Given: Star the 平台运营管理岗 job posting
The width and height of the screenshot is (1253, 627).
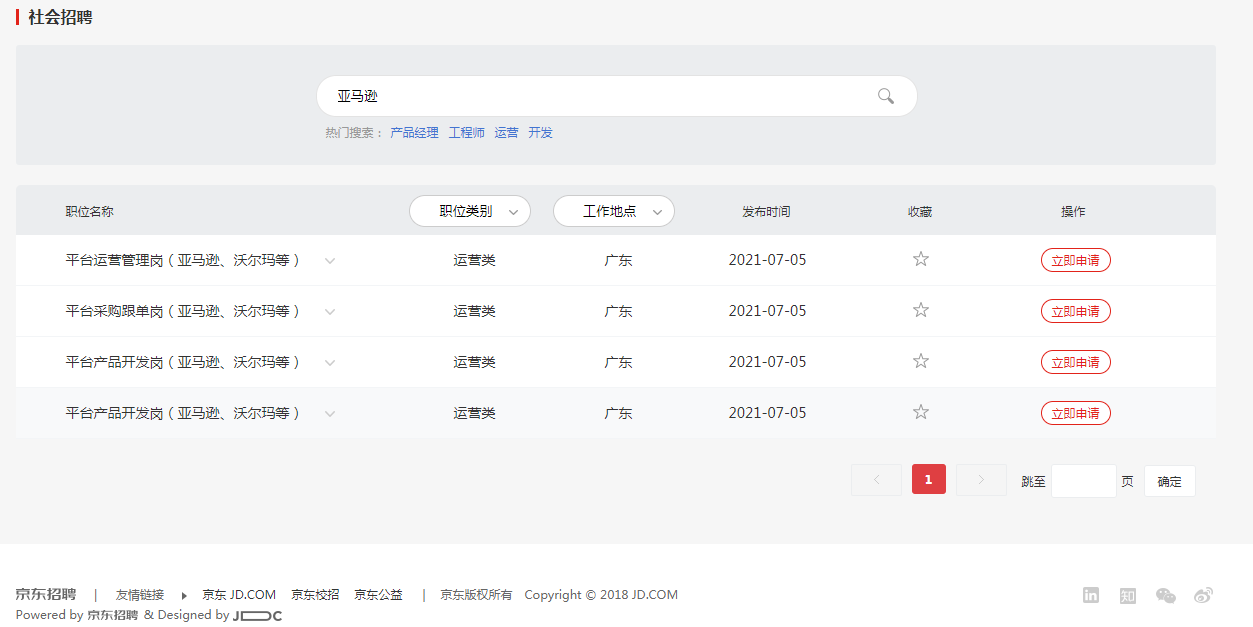Looking at the screenshot, I should tap(920, 259).
